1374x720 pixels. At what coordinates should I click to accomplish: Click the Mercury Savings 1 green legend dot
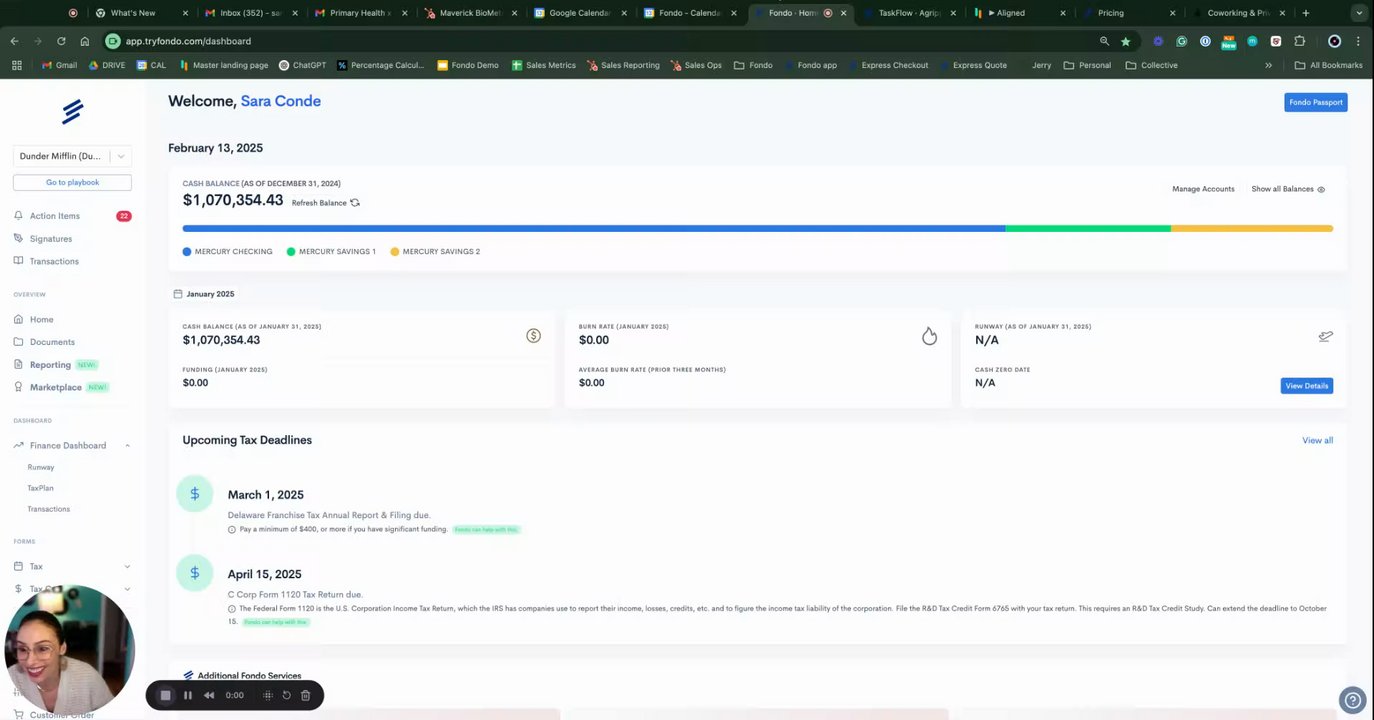tap(291, 252)
